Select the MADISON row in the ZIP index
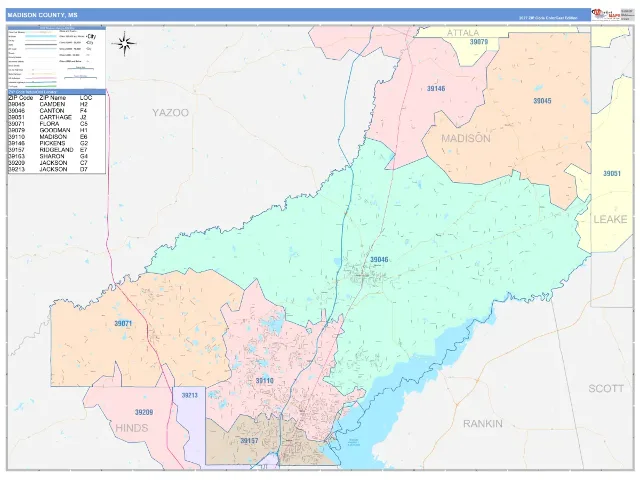Screen dimensions: 640x480 point(57,137)
